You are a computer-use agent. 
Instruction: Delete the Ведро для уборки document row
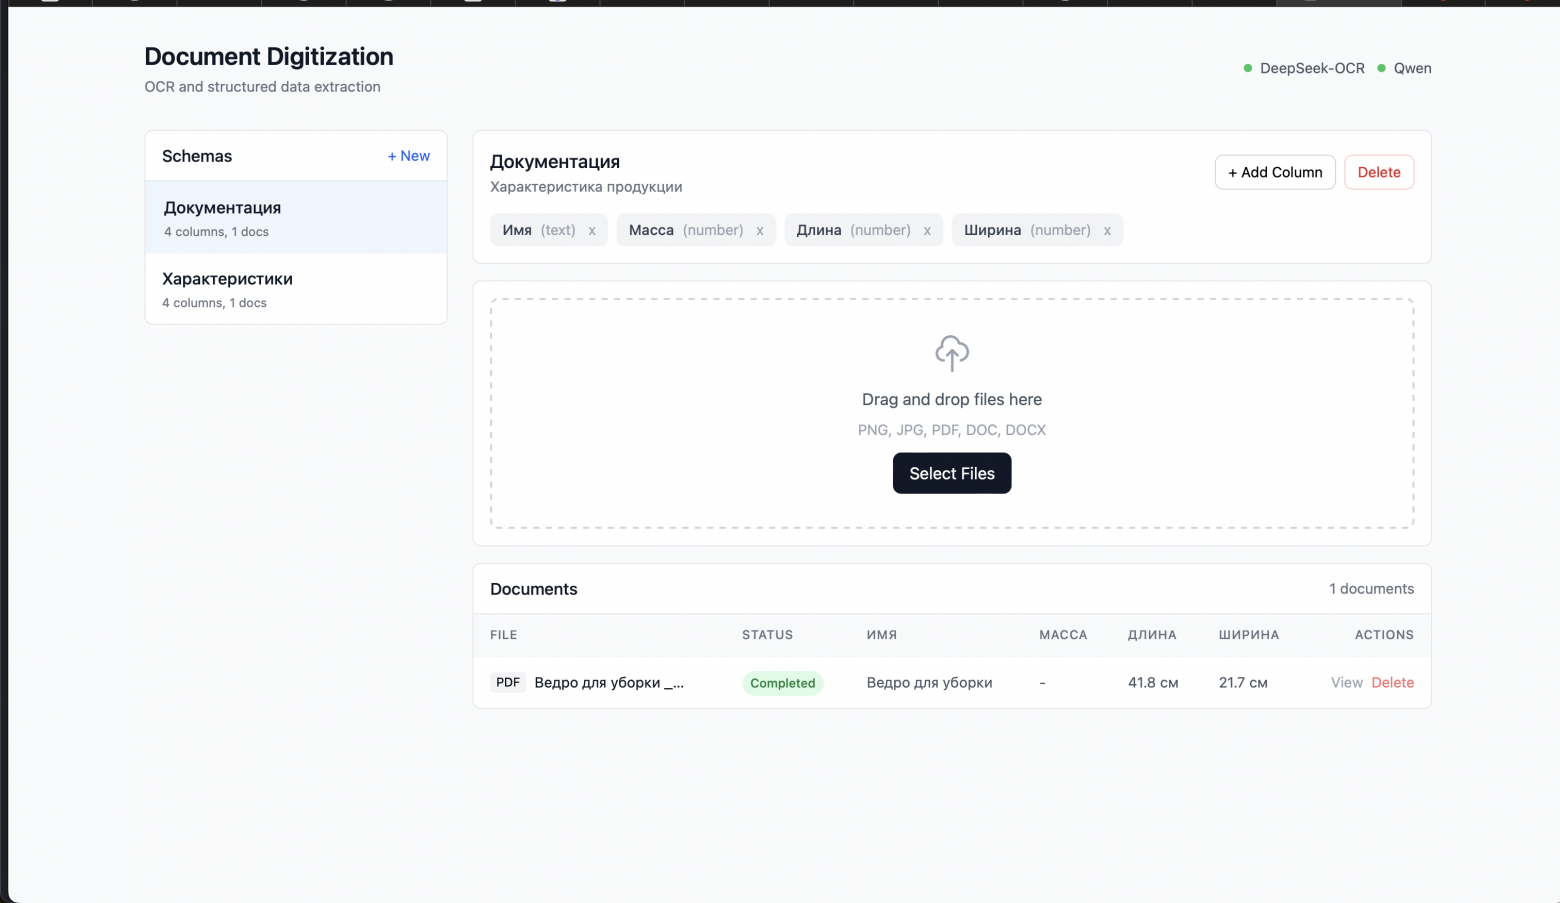coord(1392,683)
